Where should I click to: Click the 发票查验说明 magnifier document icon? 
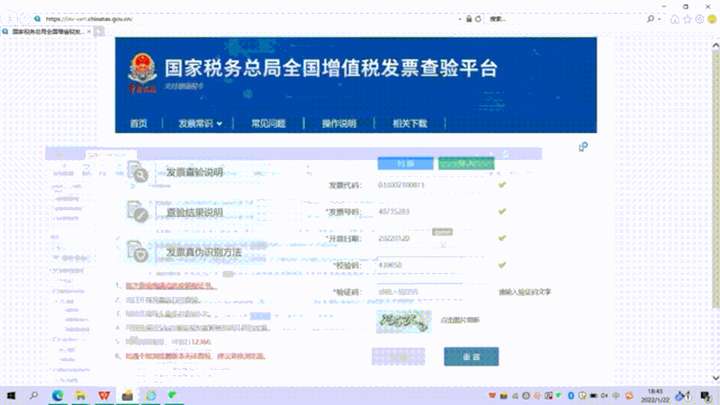click(x=137, y=173)
